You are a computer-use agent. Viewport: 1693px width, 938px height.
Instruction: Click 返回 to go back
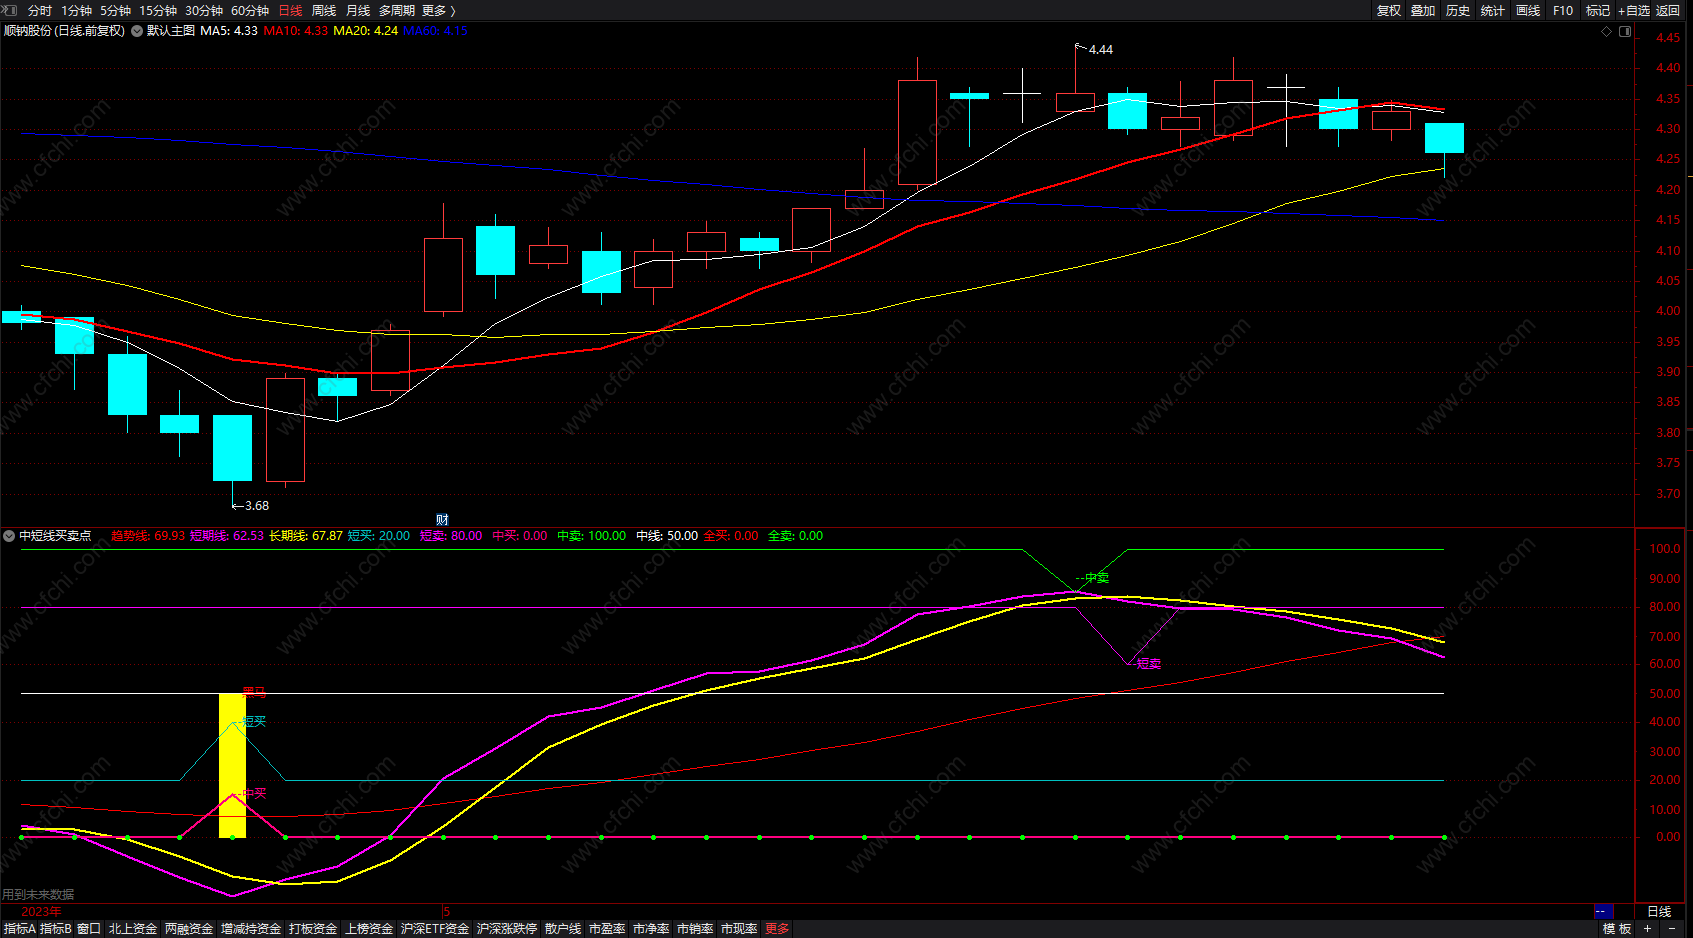tap(1668, 11)
